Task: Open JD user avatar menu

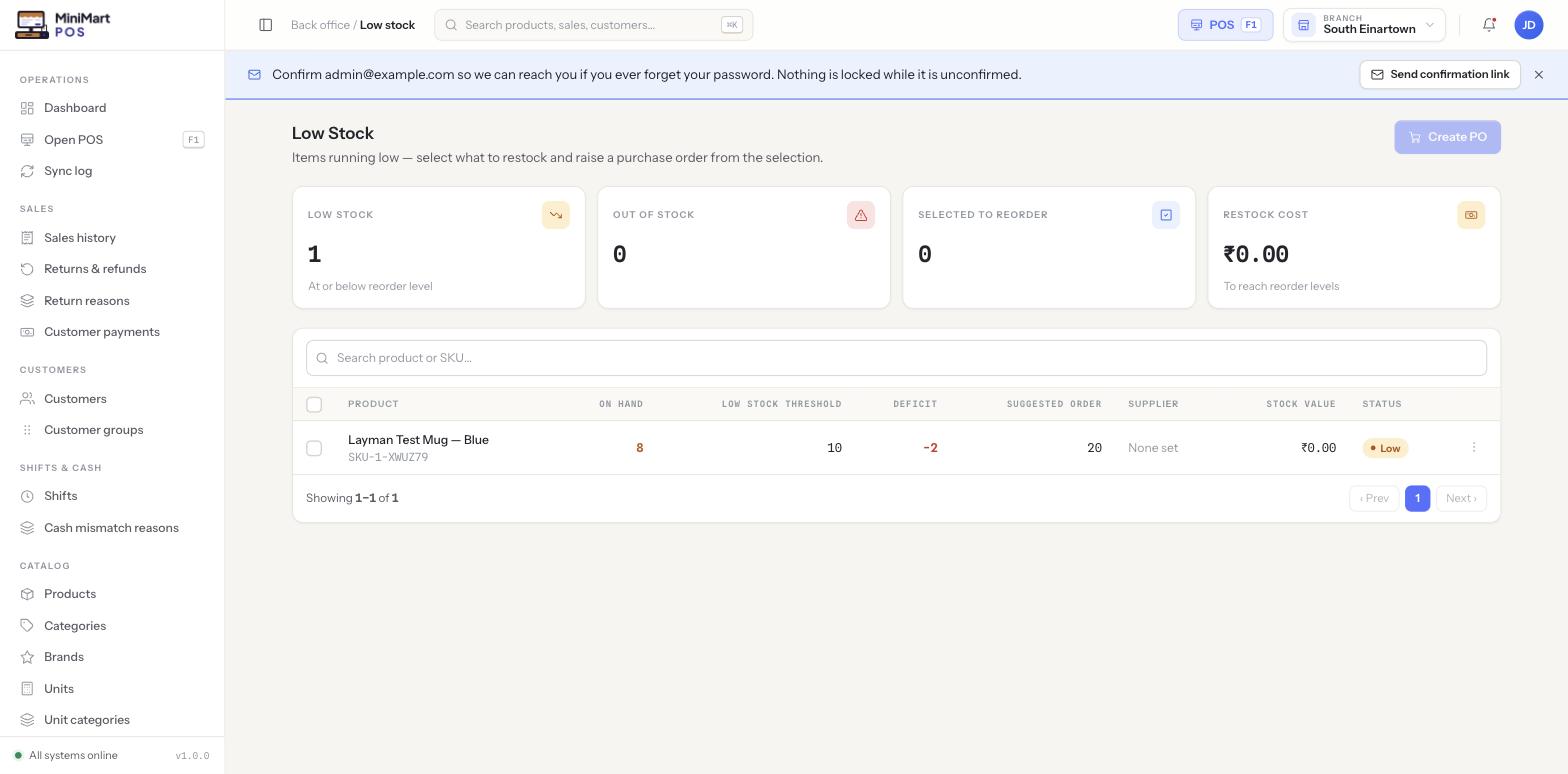Action: (1529, 25)
